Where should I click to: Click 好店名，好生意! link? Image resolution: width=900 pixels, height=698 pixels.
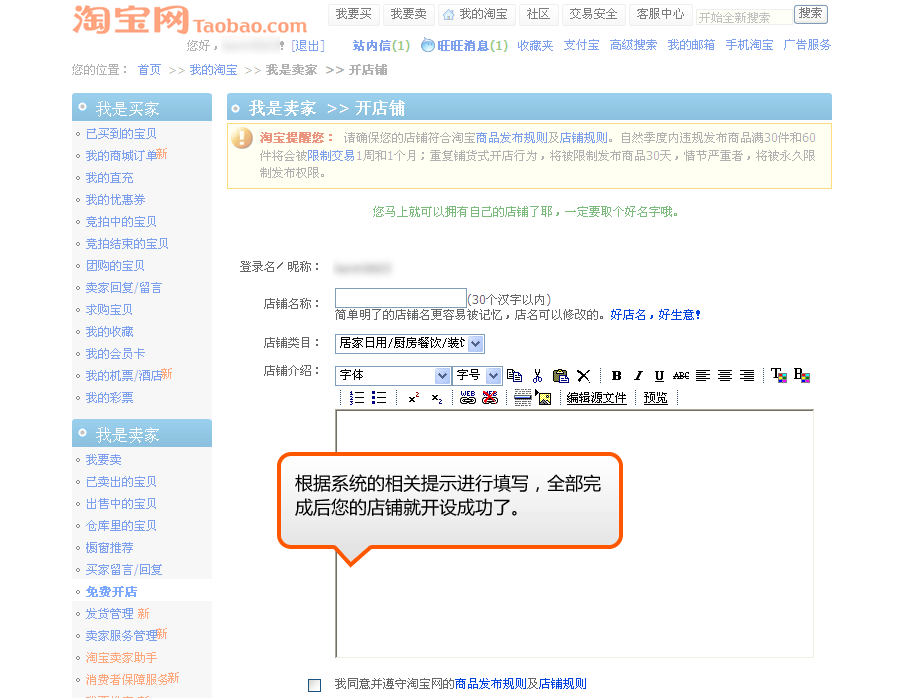[x=655, y=315]
